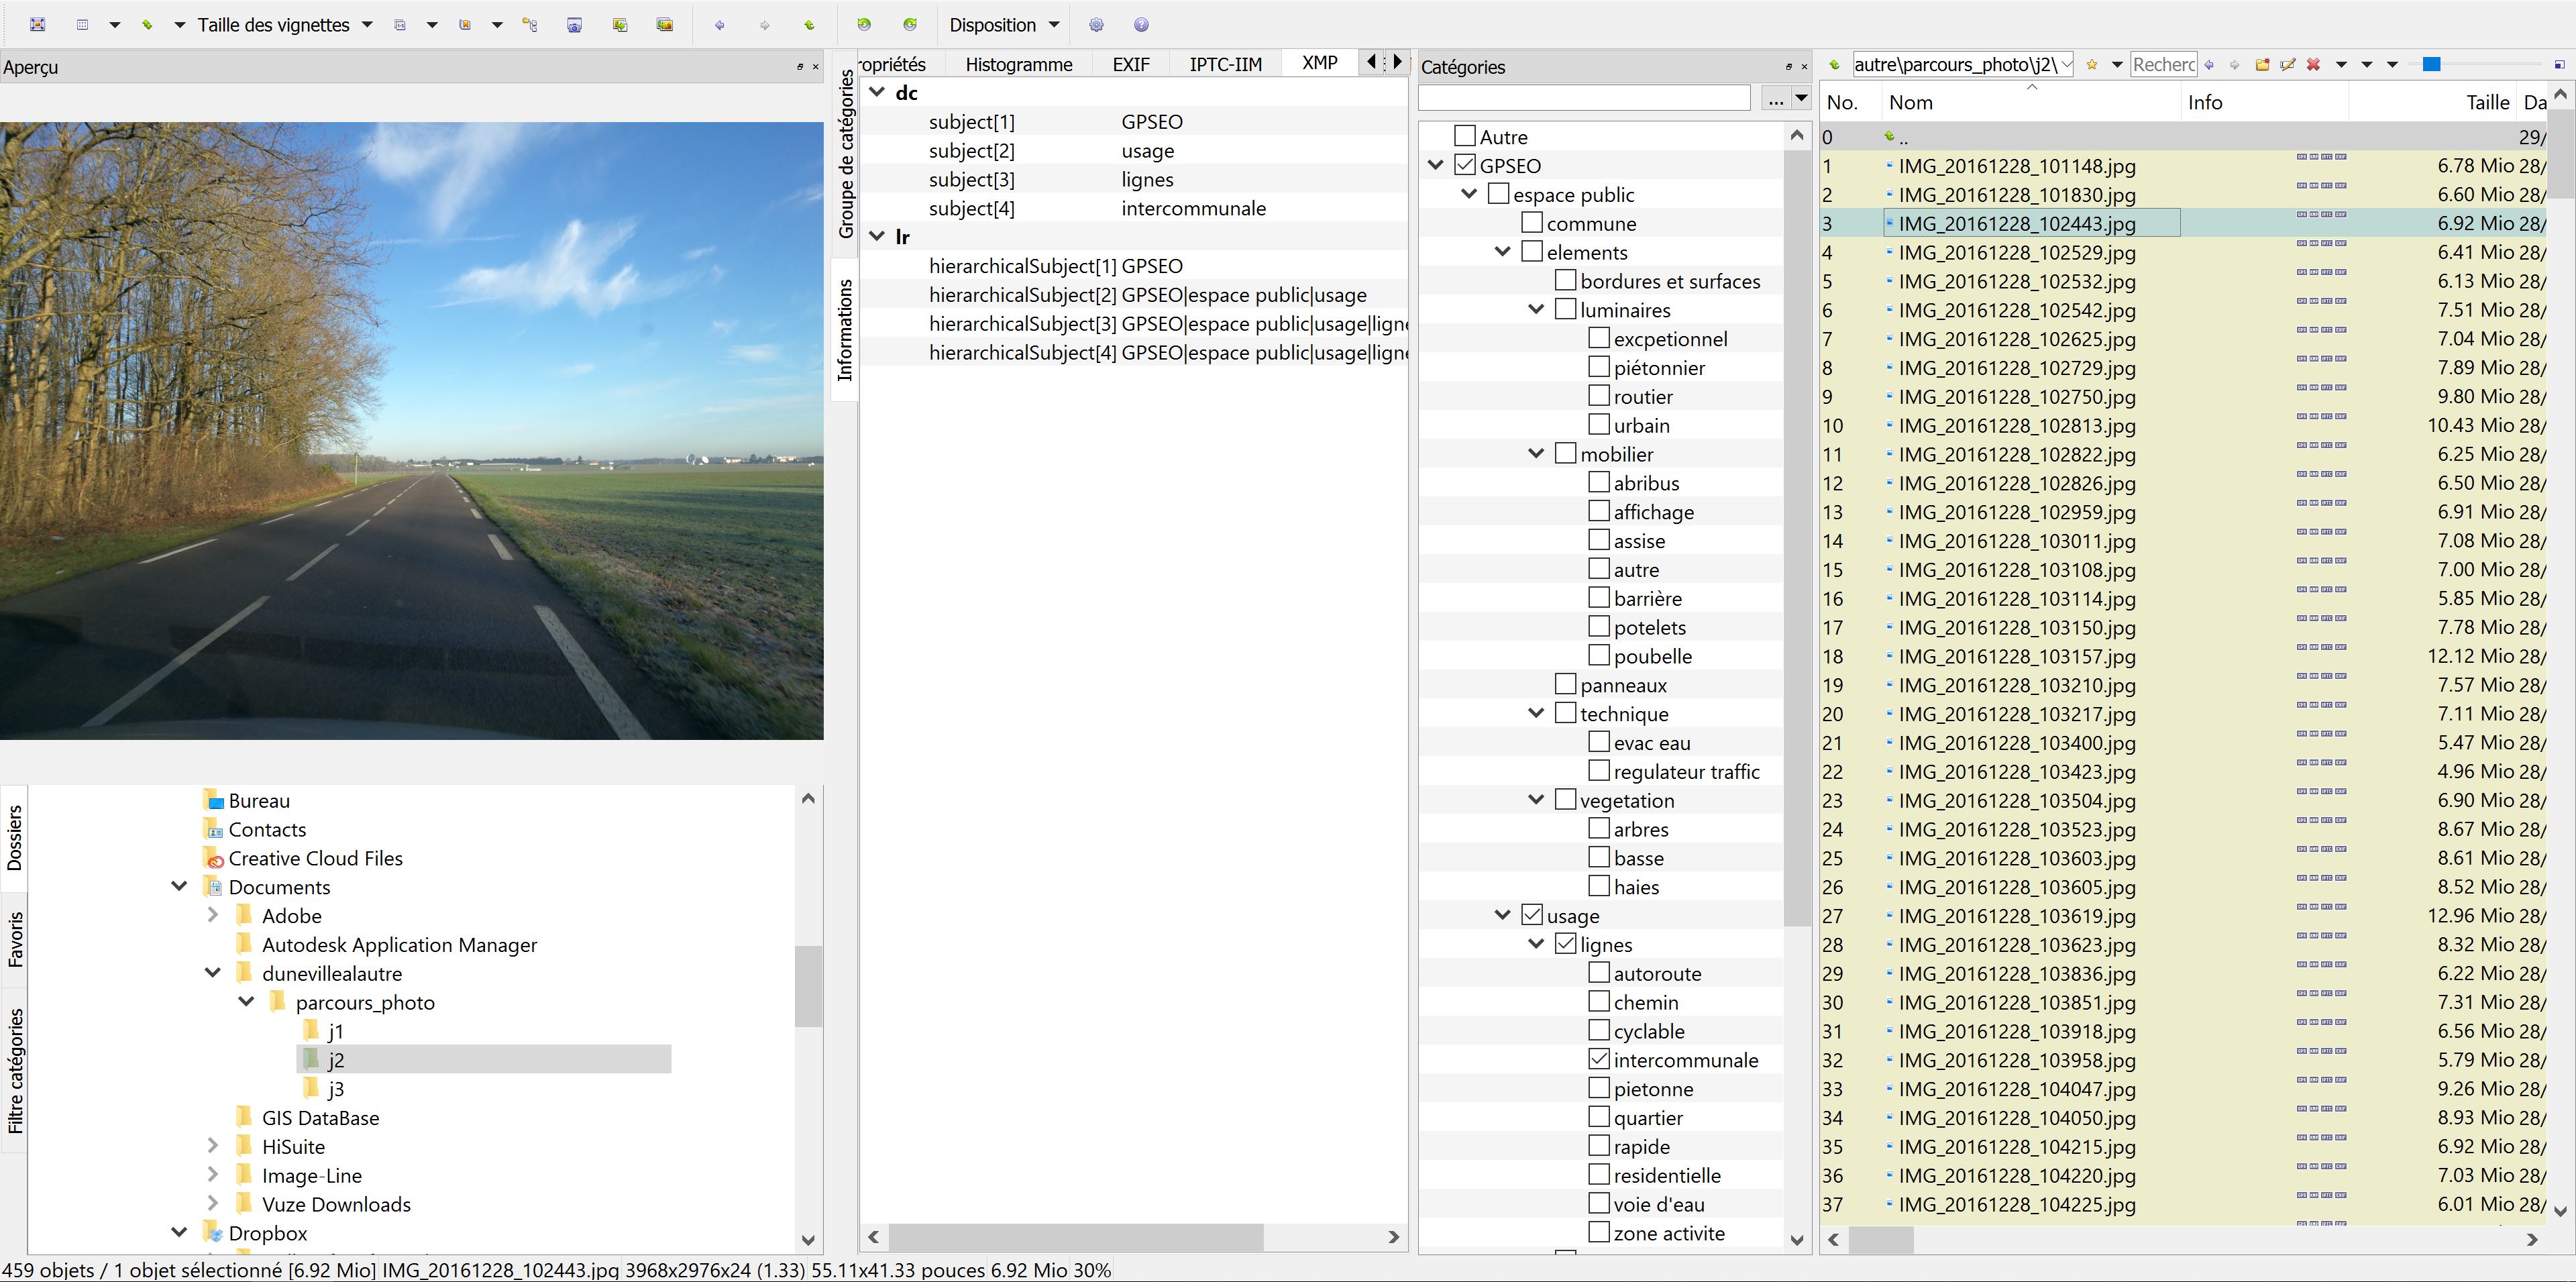Enable the abribus category checkbox

(x=1599, y=482)
